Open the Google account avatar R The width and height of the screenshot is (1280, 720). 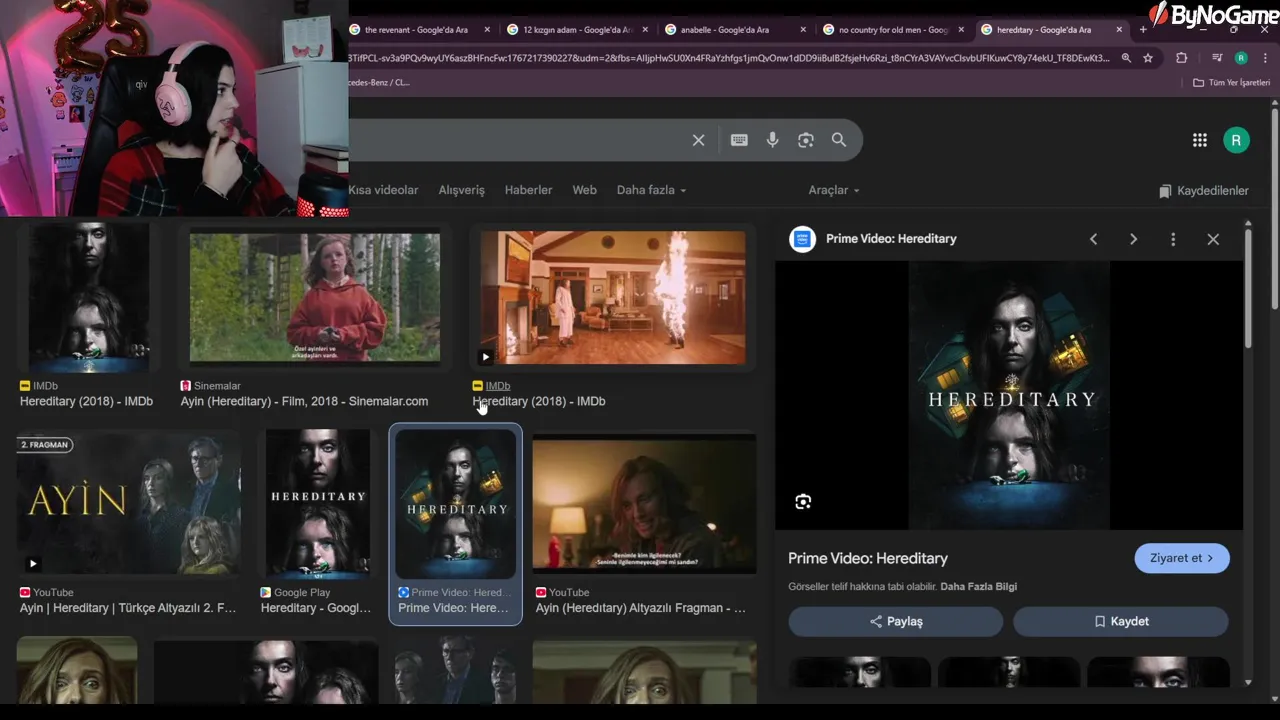1236,140
